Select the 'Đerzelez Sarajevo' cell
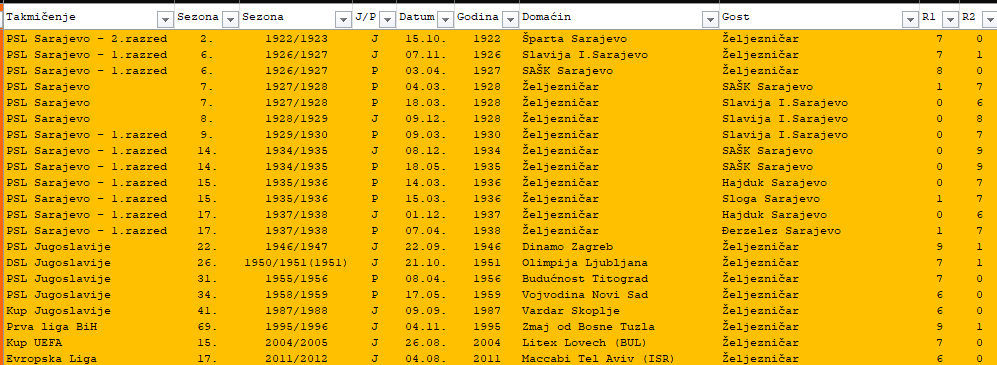This screenshot has width=997, height=365. pyautogui.click(x=820, y=231)
